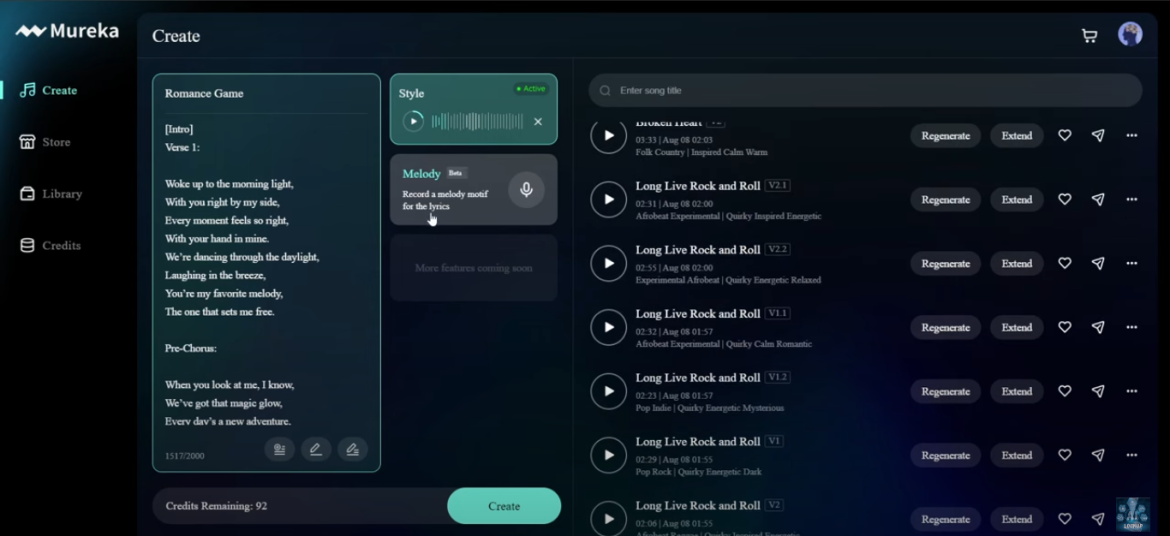Remove the Style audio with X icon
1170x536 pixels.
(538, 122)
